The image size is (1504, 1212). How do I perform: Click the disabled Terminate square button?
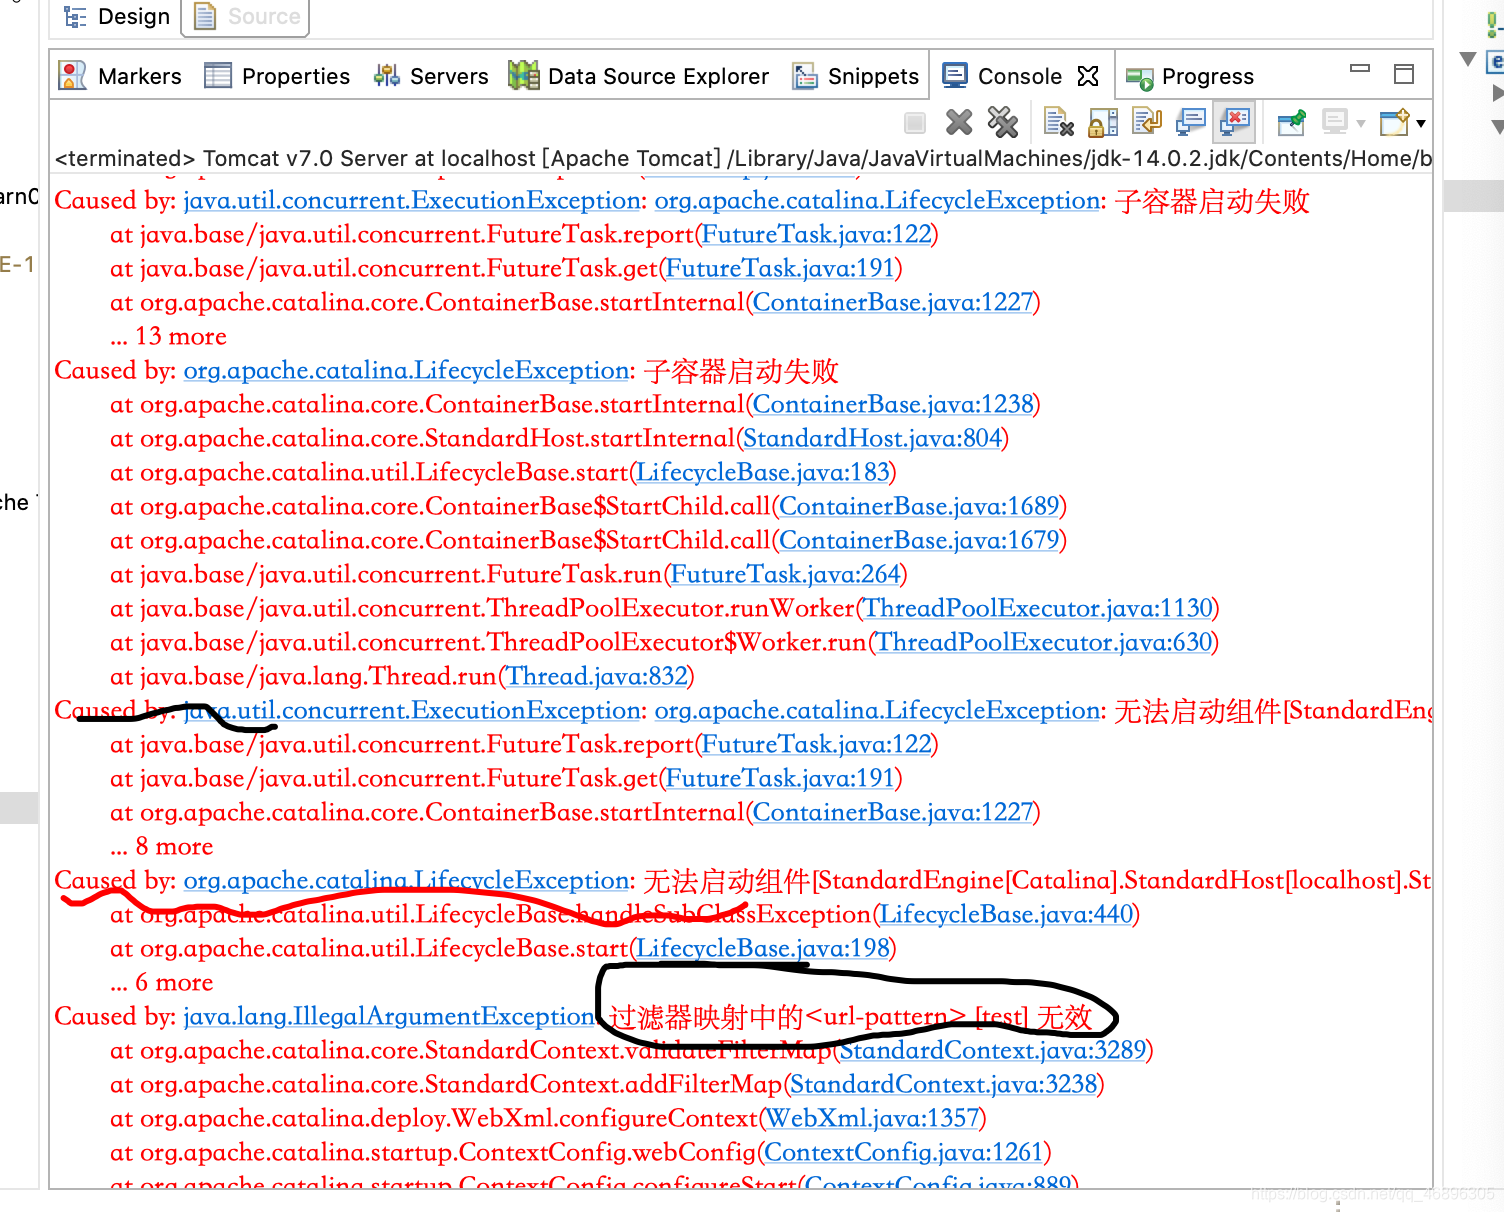tap(914, 123)
